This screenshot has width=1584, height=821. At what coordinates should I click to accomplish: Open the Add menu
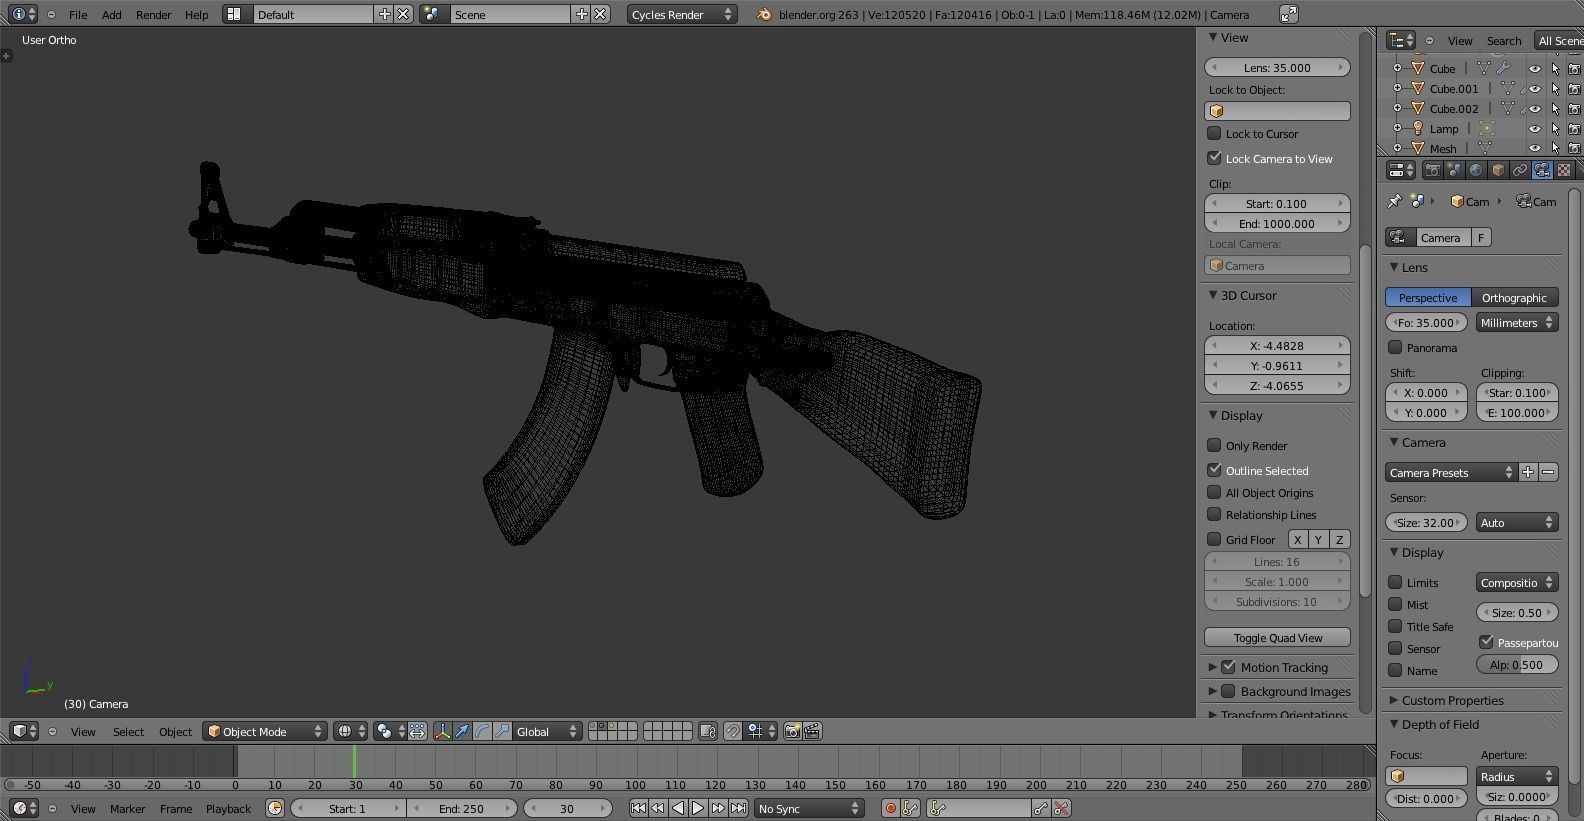click(x=112, y=14)
